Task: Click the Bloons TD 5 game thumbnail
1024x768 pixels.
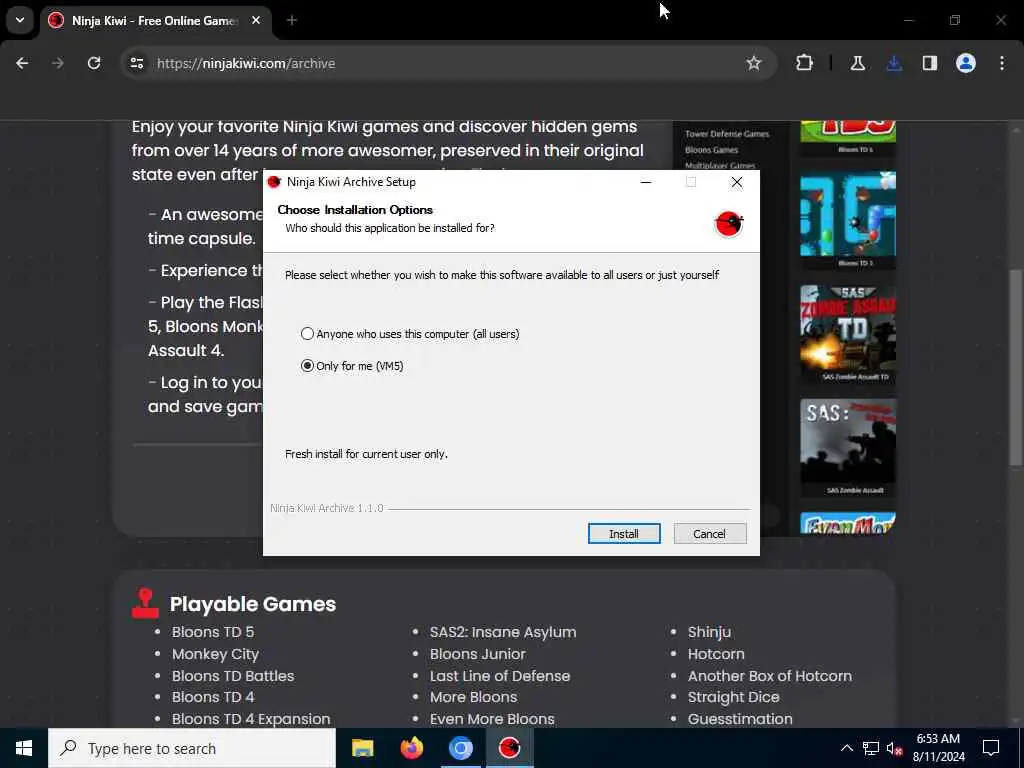Action: click(848, 219)
